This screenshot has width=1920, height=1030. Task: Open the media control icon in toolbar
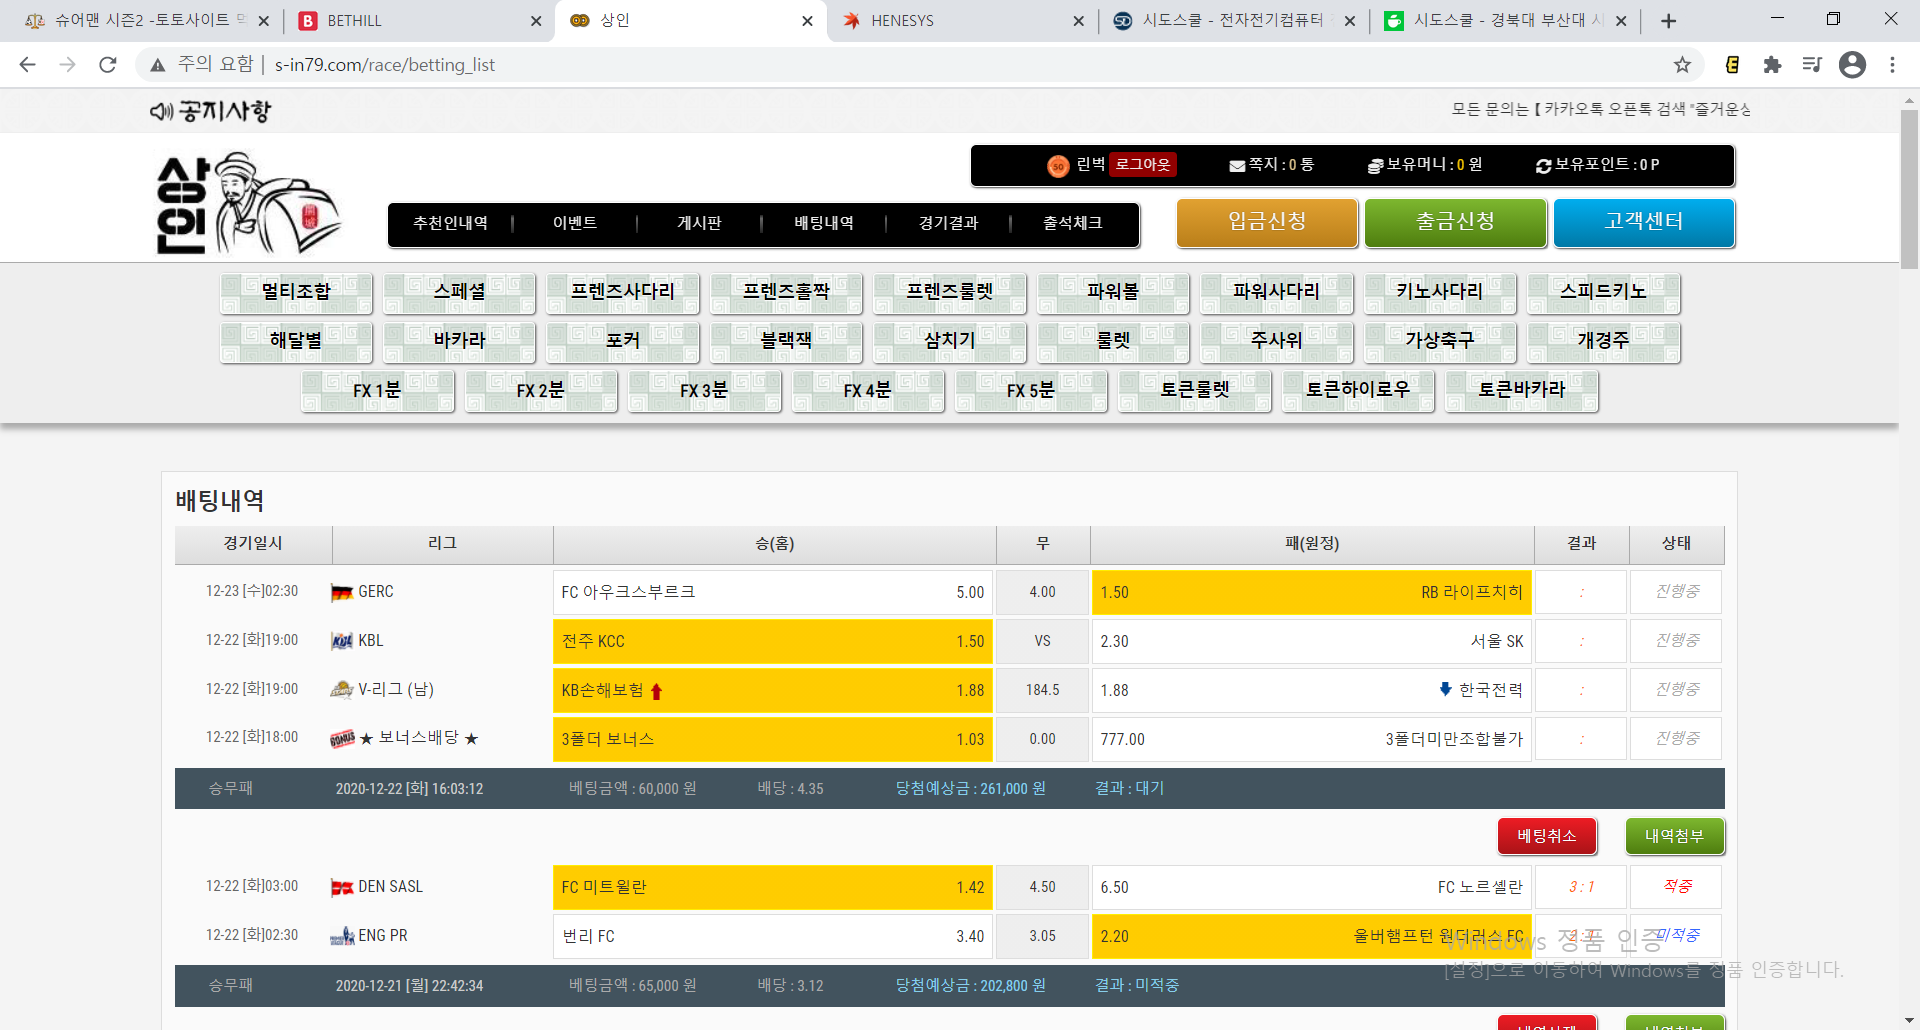coord(1812,65)
